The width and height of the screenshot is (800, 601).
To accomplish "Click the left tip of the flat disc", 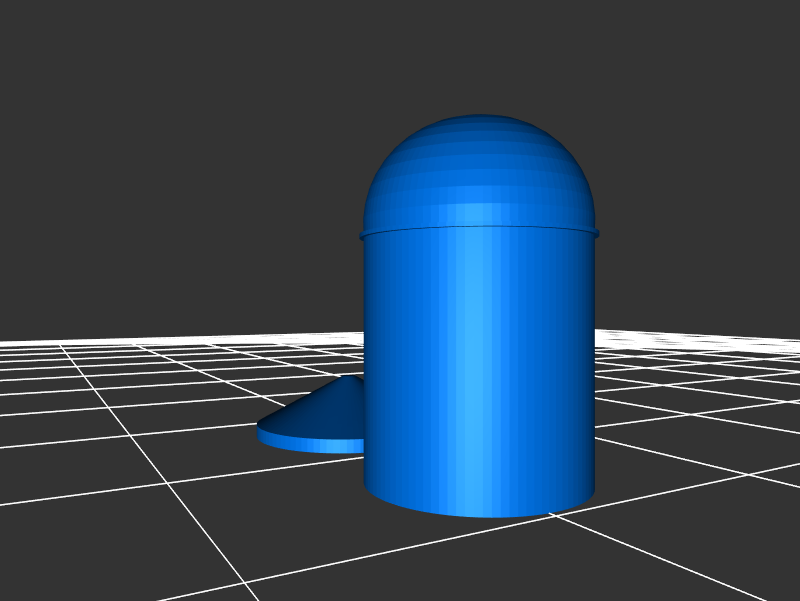I will click(261, 430).
